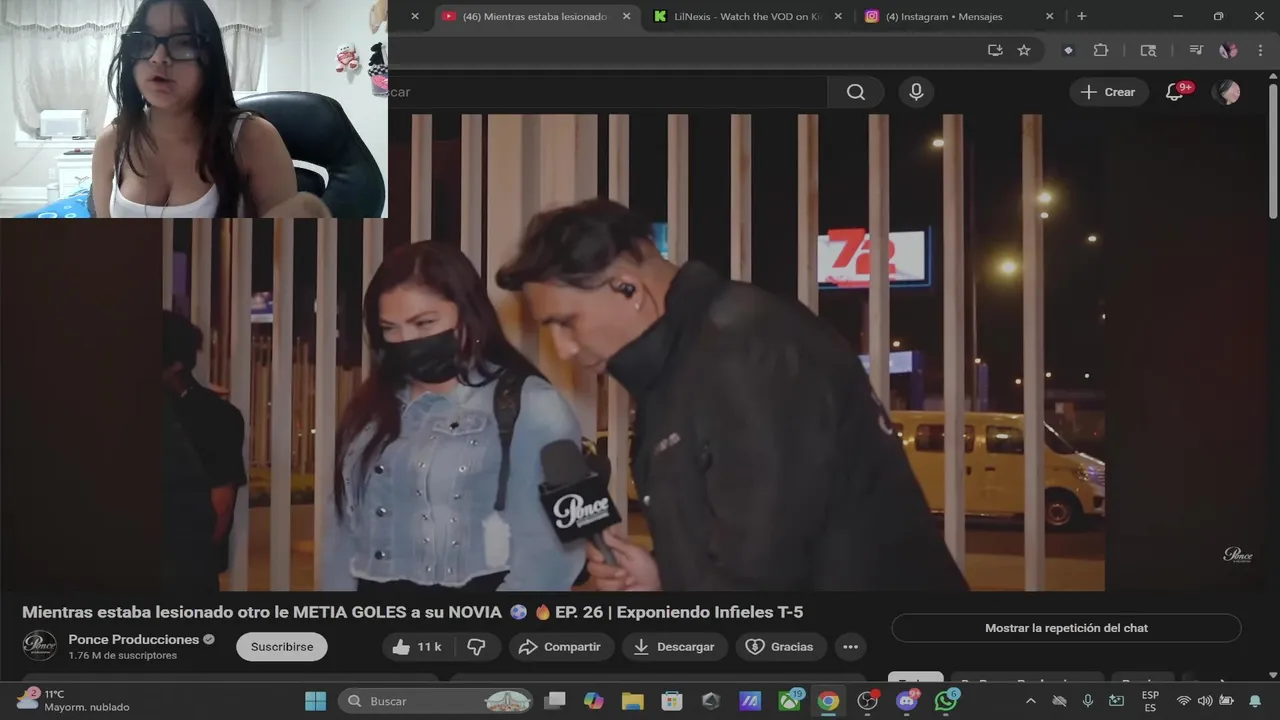Open Ponce Producciones channel name link

click(134, 639)
